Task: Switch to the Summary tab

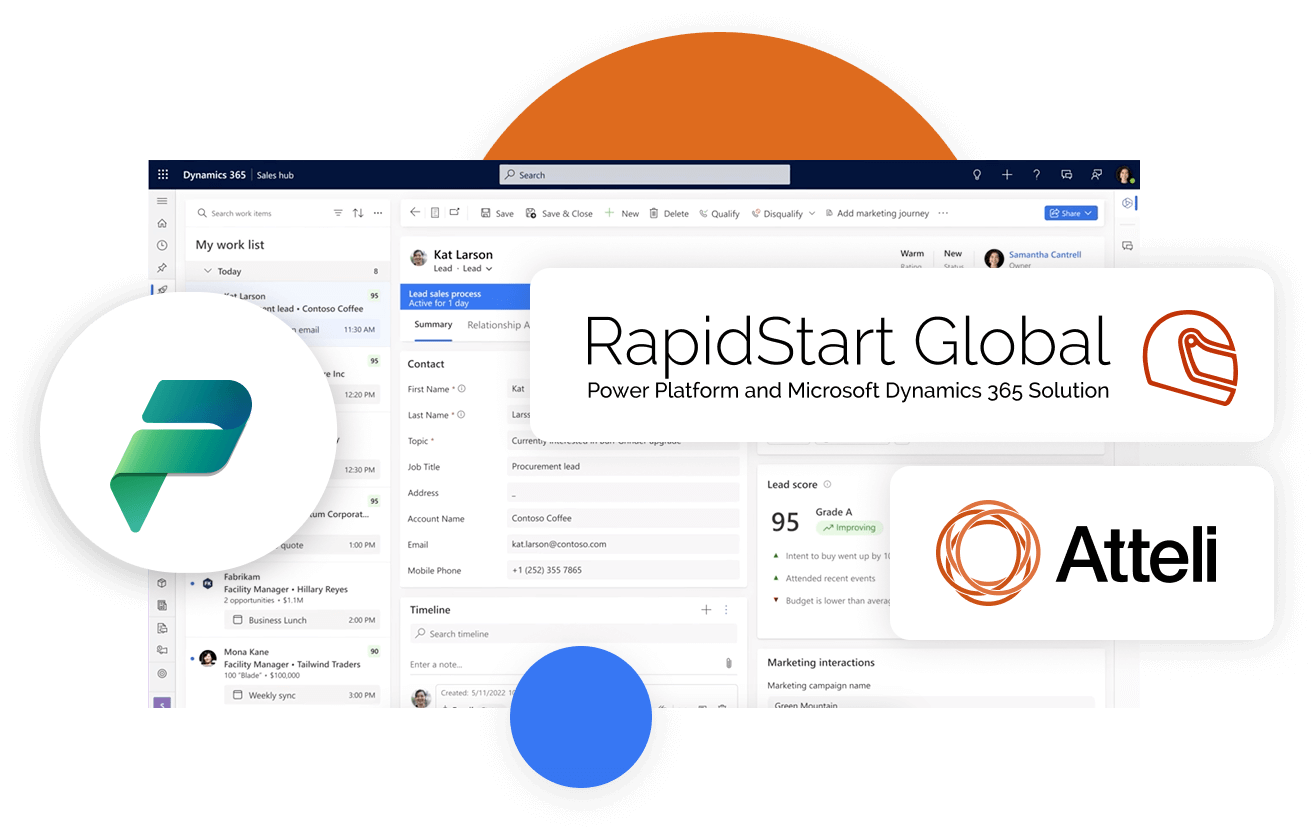Action: pyautogui.click(x=432, y=325)
